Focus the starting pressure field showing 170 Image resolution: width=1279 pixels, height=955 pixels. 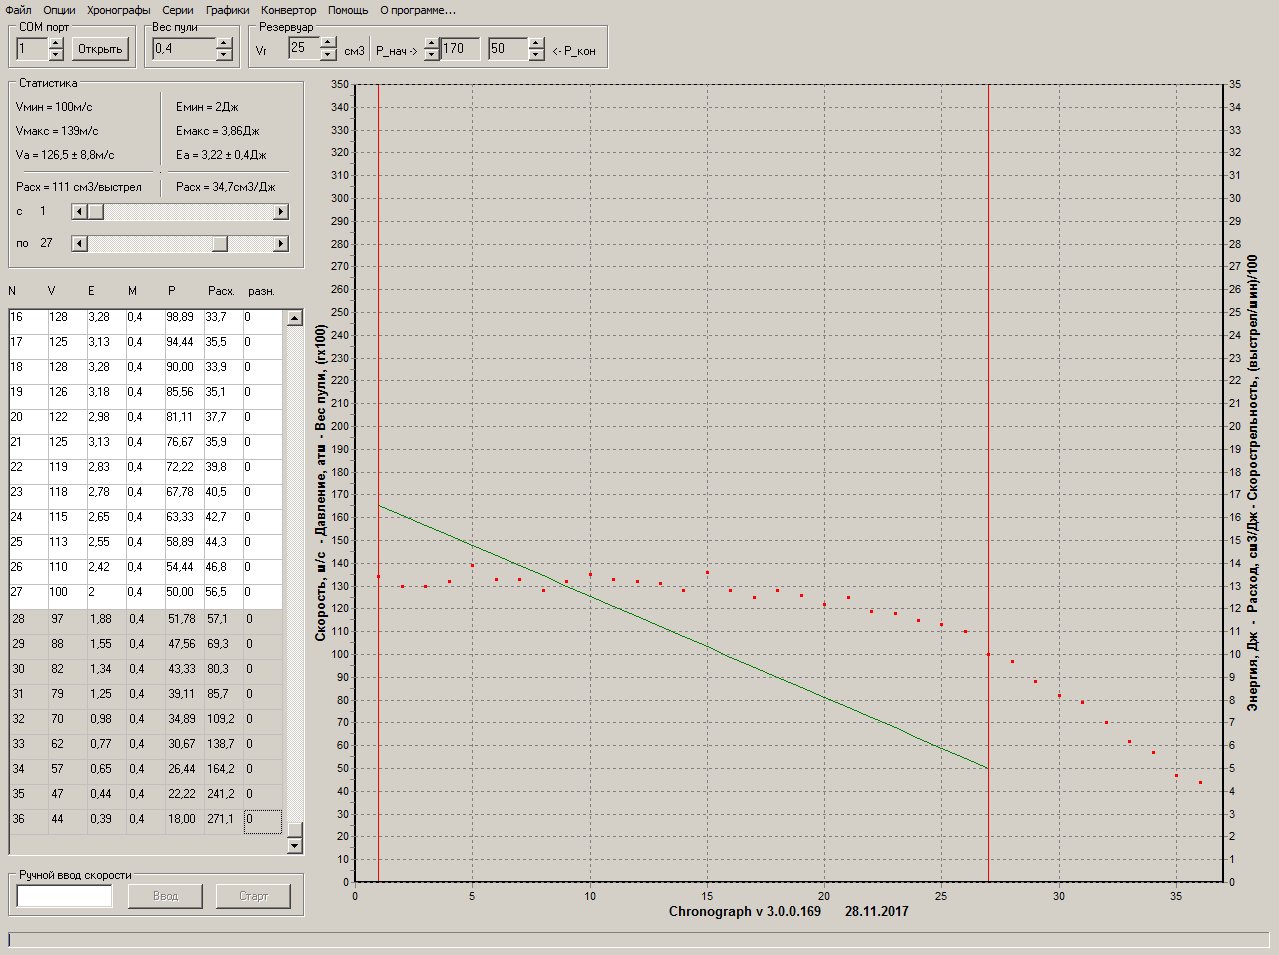click(x=460, y=48)
